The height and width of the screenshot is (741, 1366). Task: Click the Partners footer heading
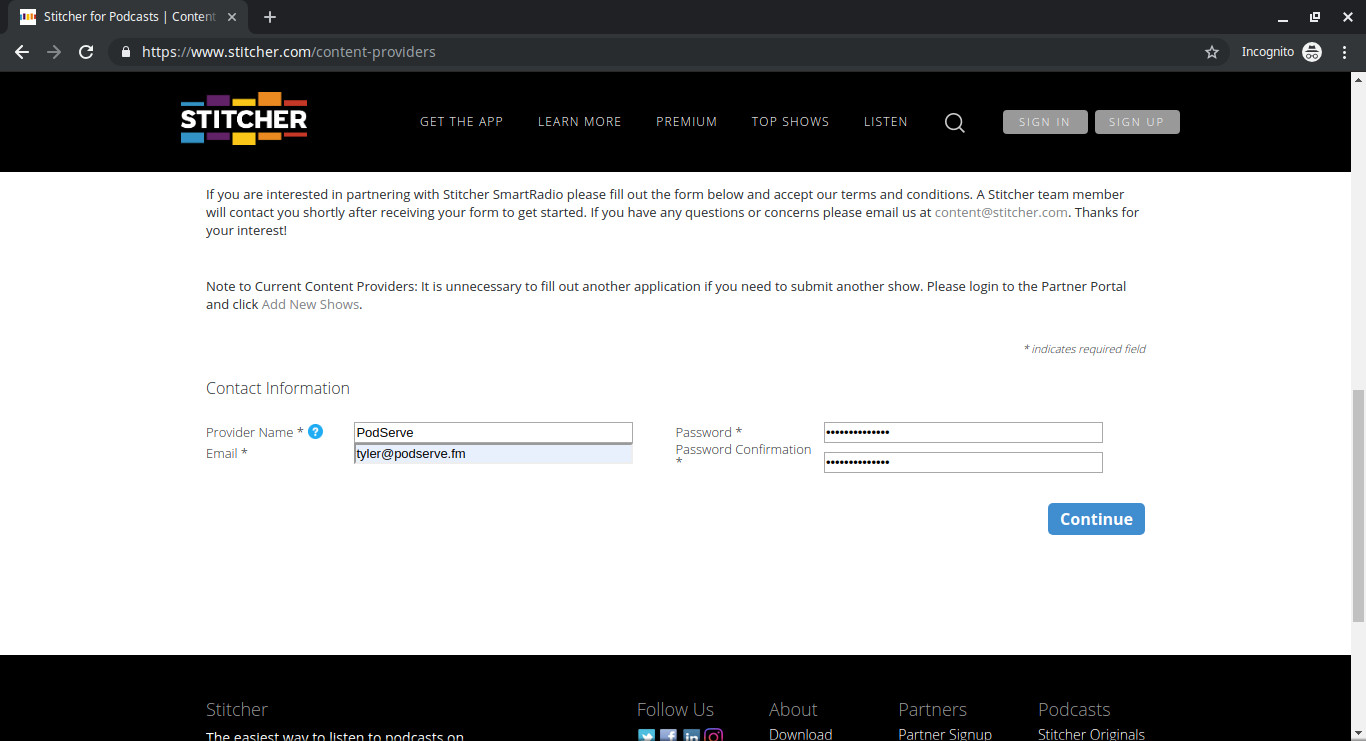pos(933,709)
